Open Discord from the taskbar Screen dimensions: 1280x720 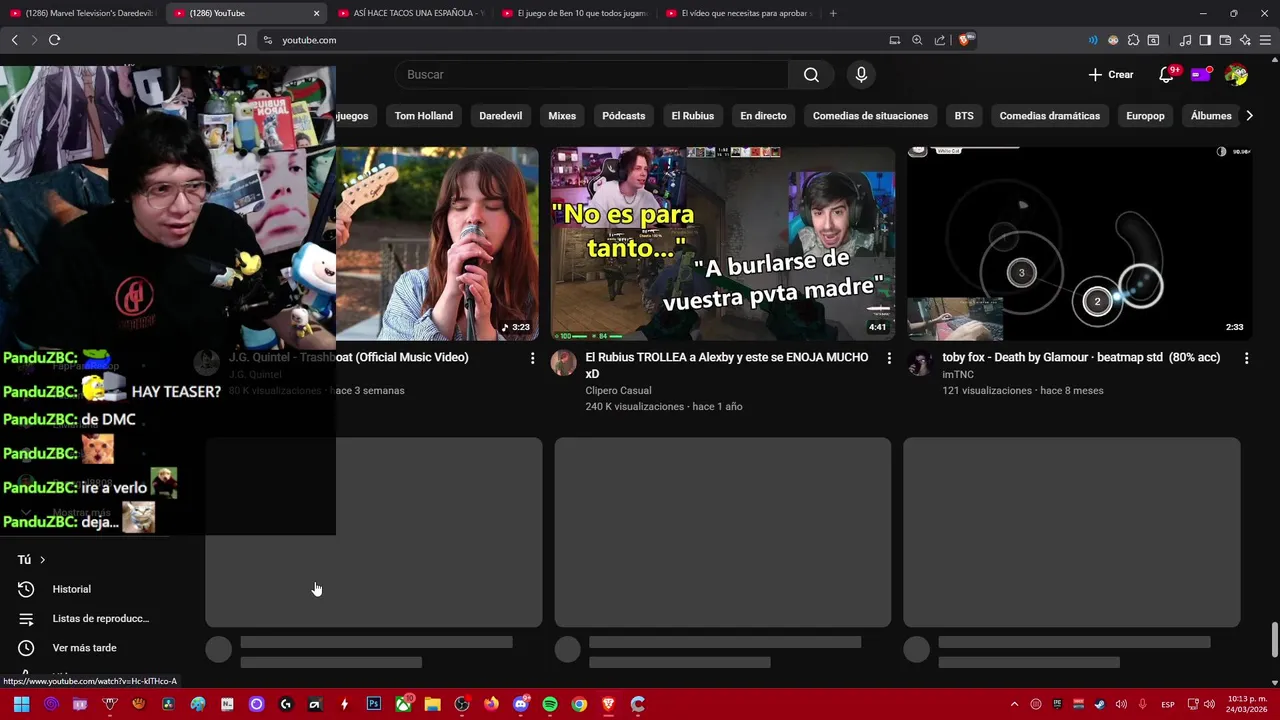pos(520,704)
